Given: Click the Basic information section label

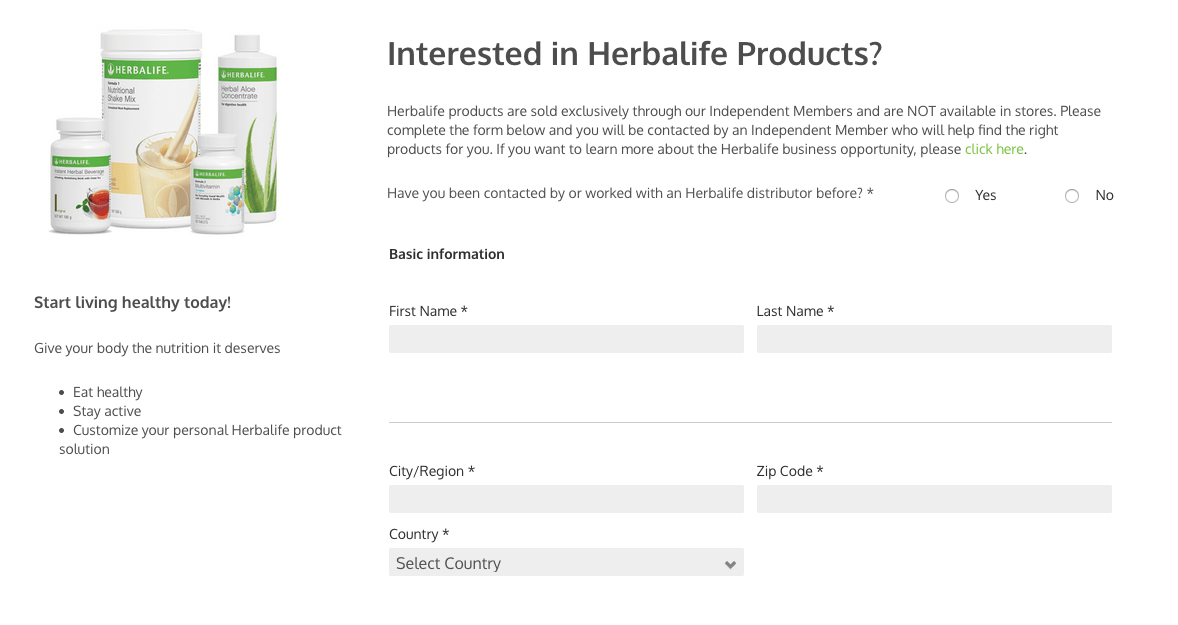Looking at the screenshot, I should pos(447,254).
